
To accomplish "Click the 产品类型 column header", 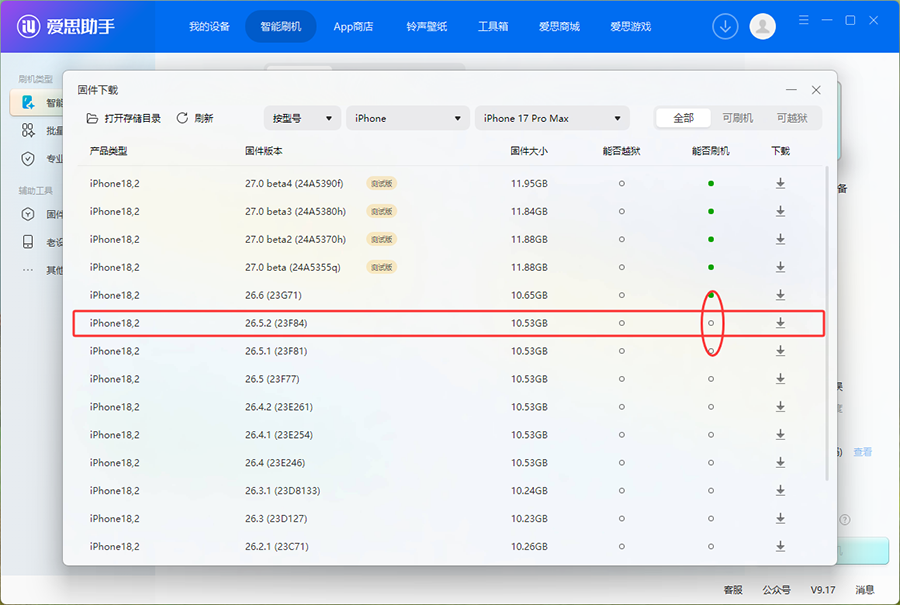I will 108,151.
